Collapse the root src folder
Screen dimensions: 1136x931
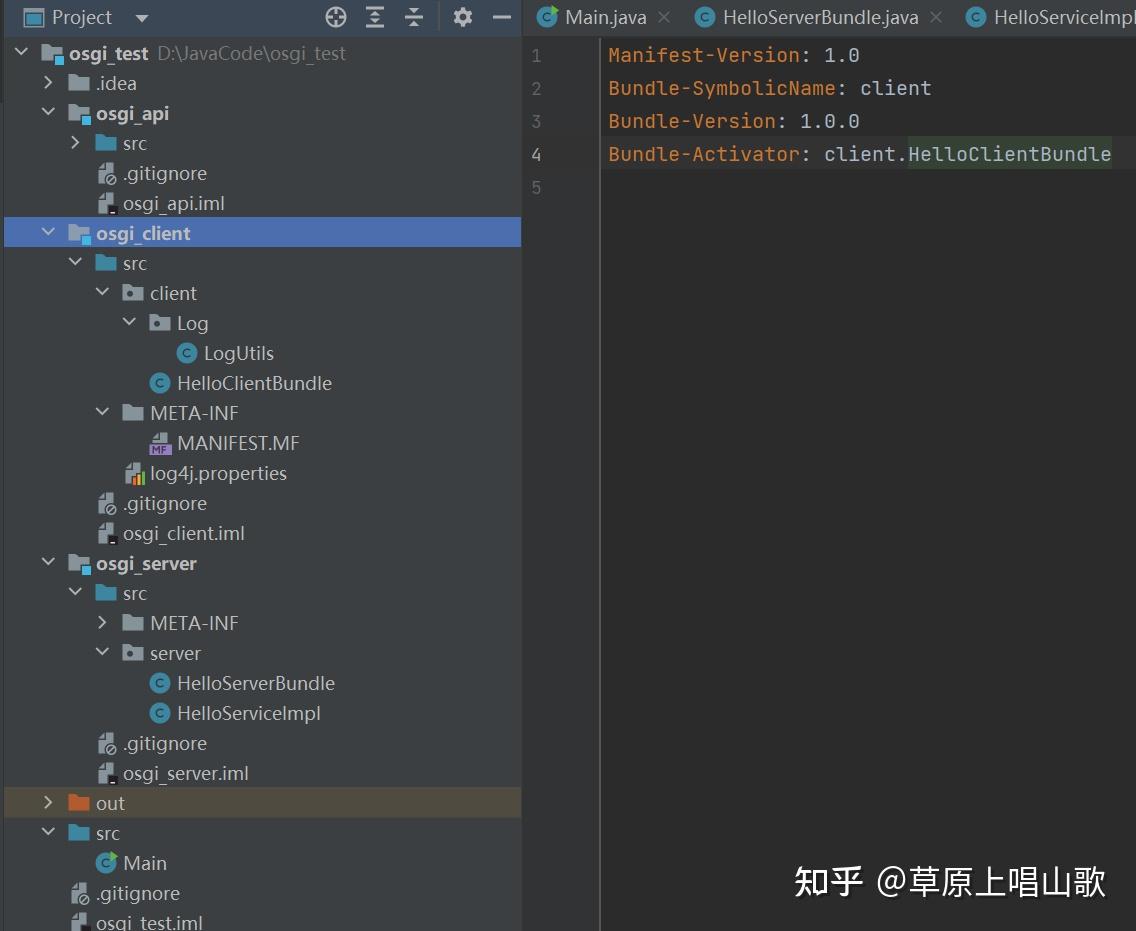click(48, 832)
